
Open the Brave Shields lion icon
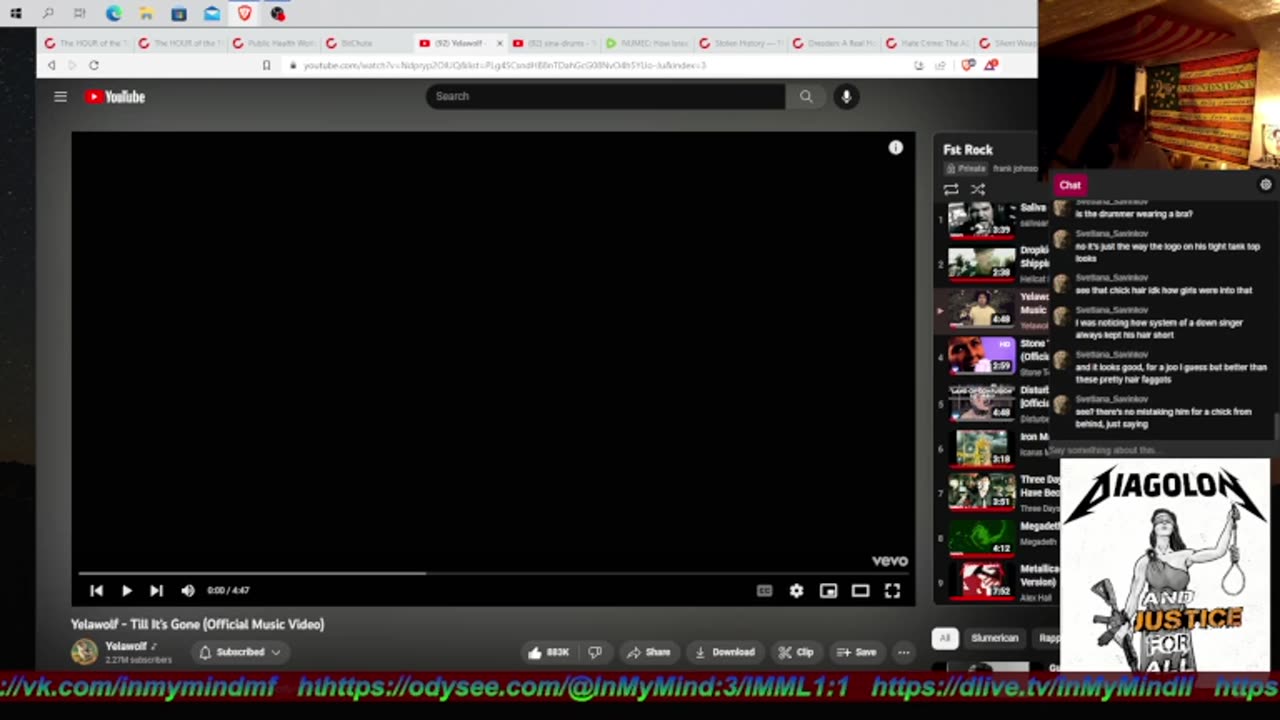967,65
